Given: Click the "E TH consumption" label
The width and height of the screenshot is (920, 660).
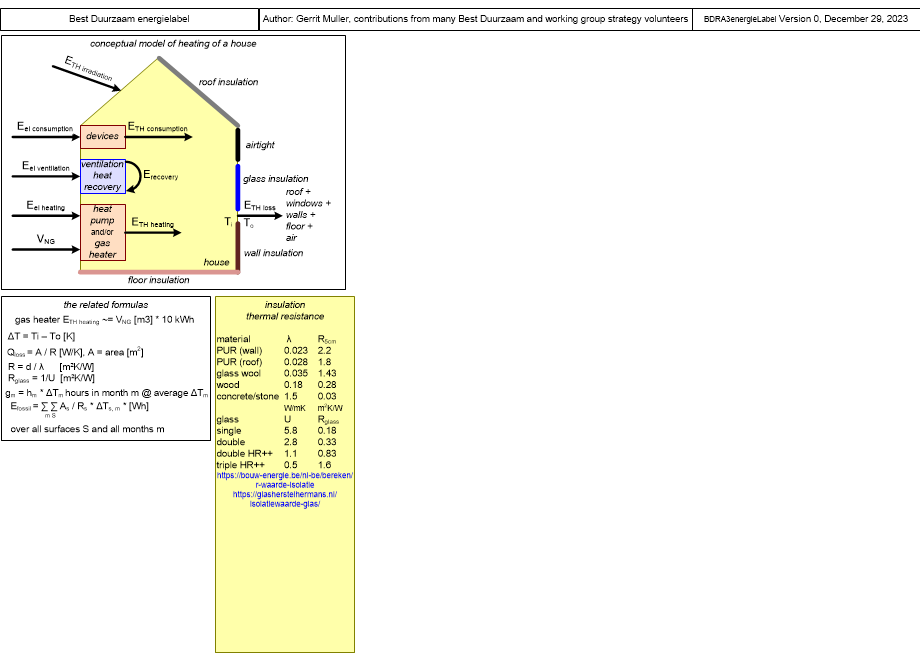Looking at the screenshot, I should (158, 127).
